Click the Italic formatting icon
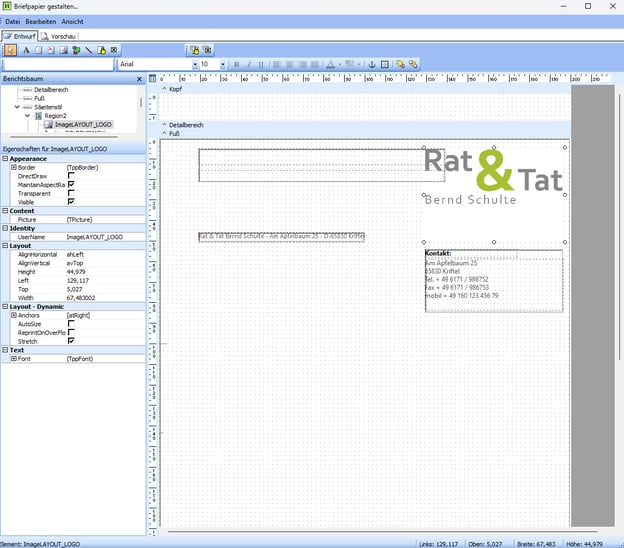 tap(249, 64)
